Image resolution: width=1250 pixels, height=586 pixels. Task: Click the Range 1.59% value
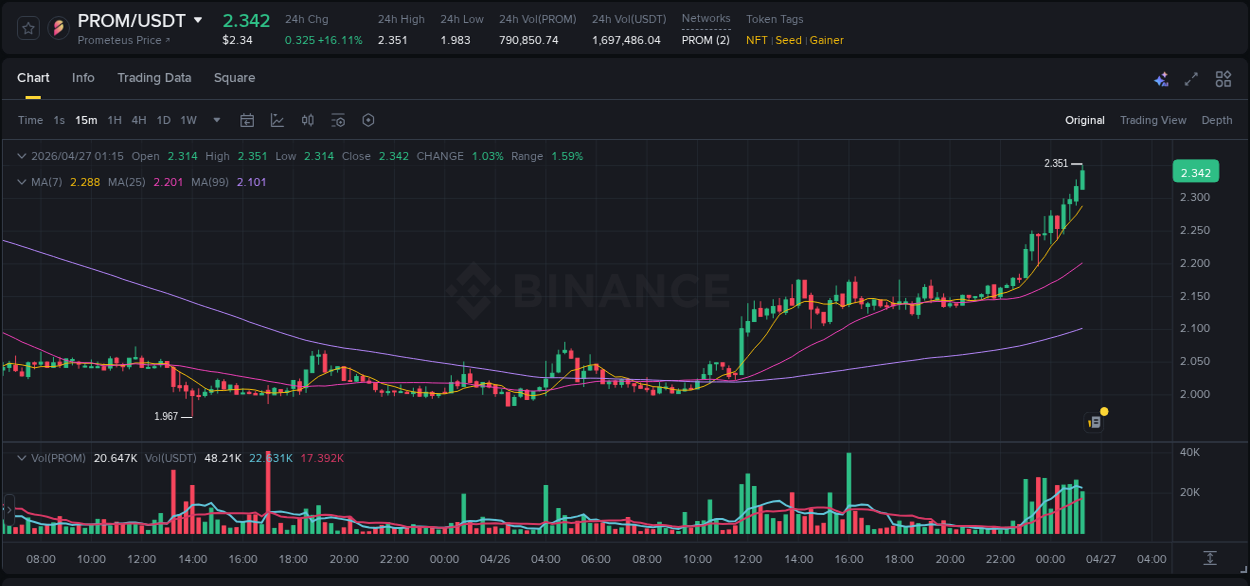(x=567, y=156)
